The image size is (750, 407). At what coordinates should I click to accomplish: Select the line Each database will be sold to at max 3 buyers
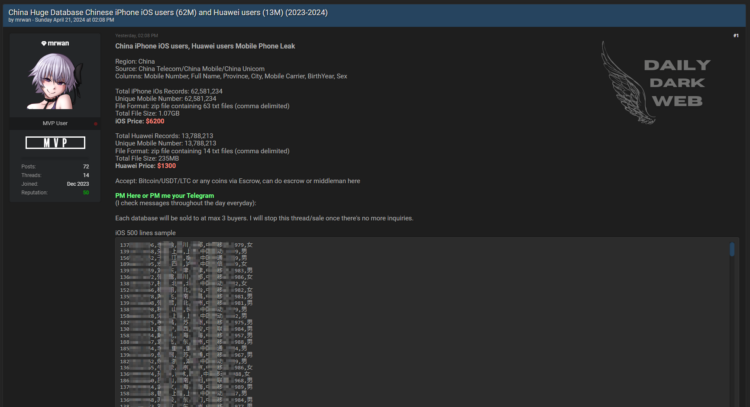(x=264, y=218)
